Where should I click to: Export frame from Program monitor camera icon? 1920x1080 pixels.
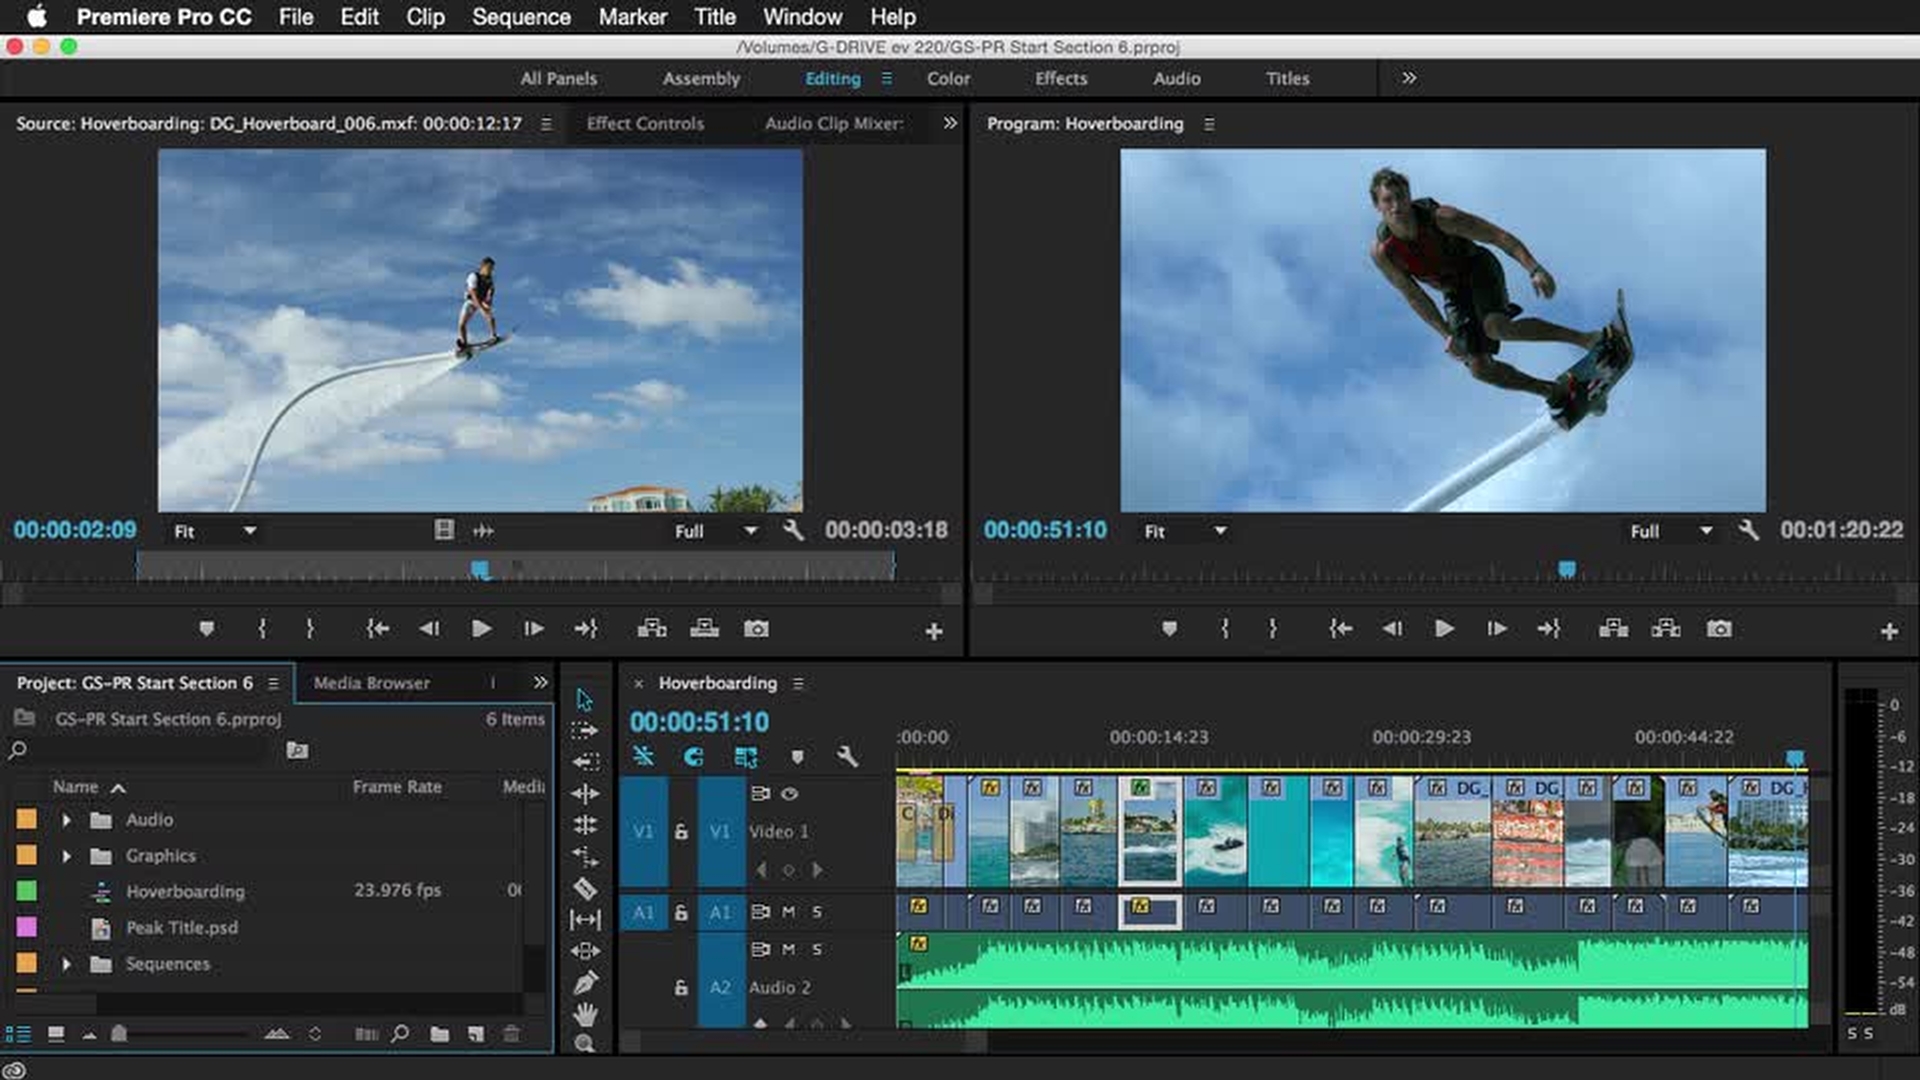point(1719,629)
